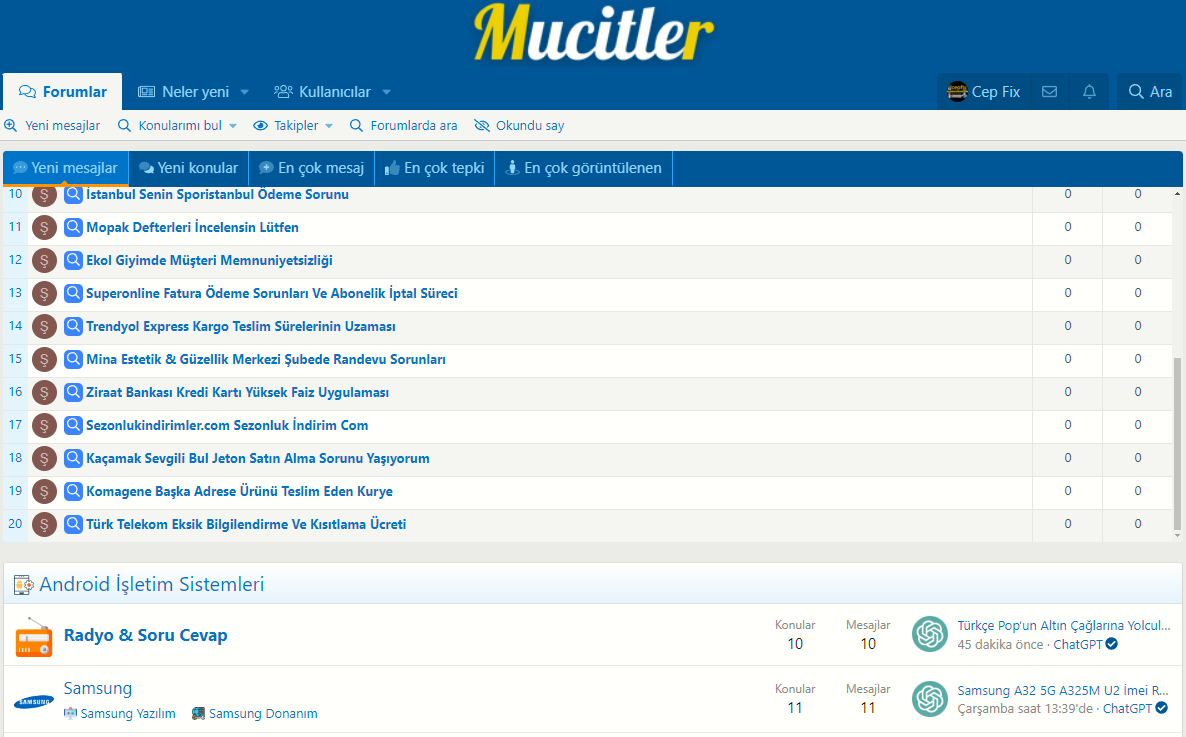This screenshot has height=737, width=1186.
Task: Click the ChatGPT avatar in the Radyo row
Action: coord(930,634)
